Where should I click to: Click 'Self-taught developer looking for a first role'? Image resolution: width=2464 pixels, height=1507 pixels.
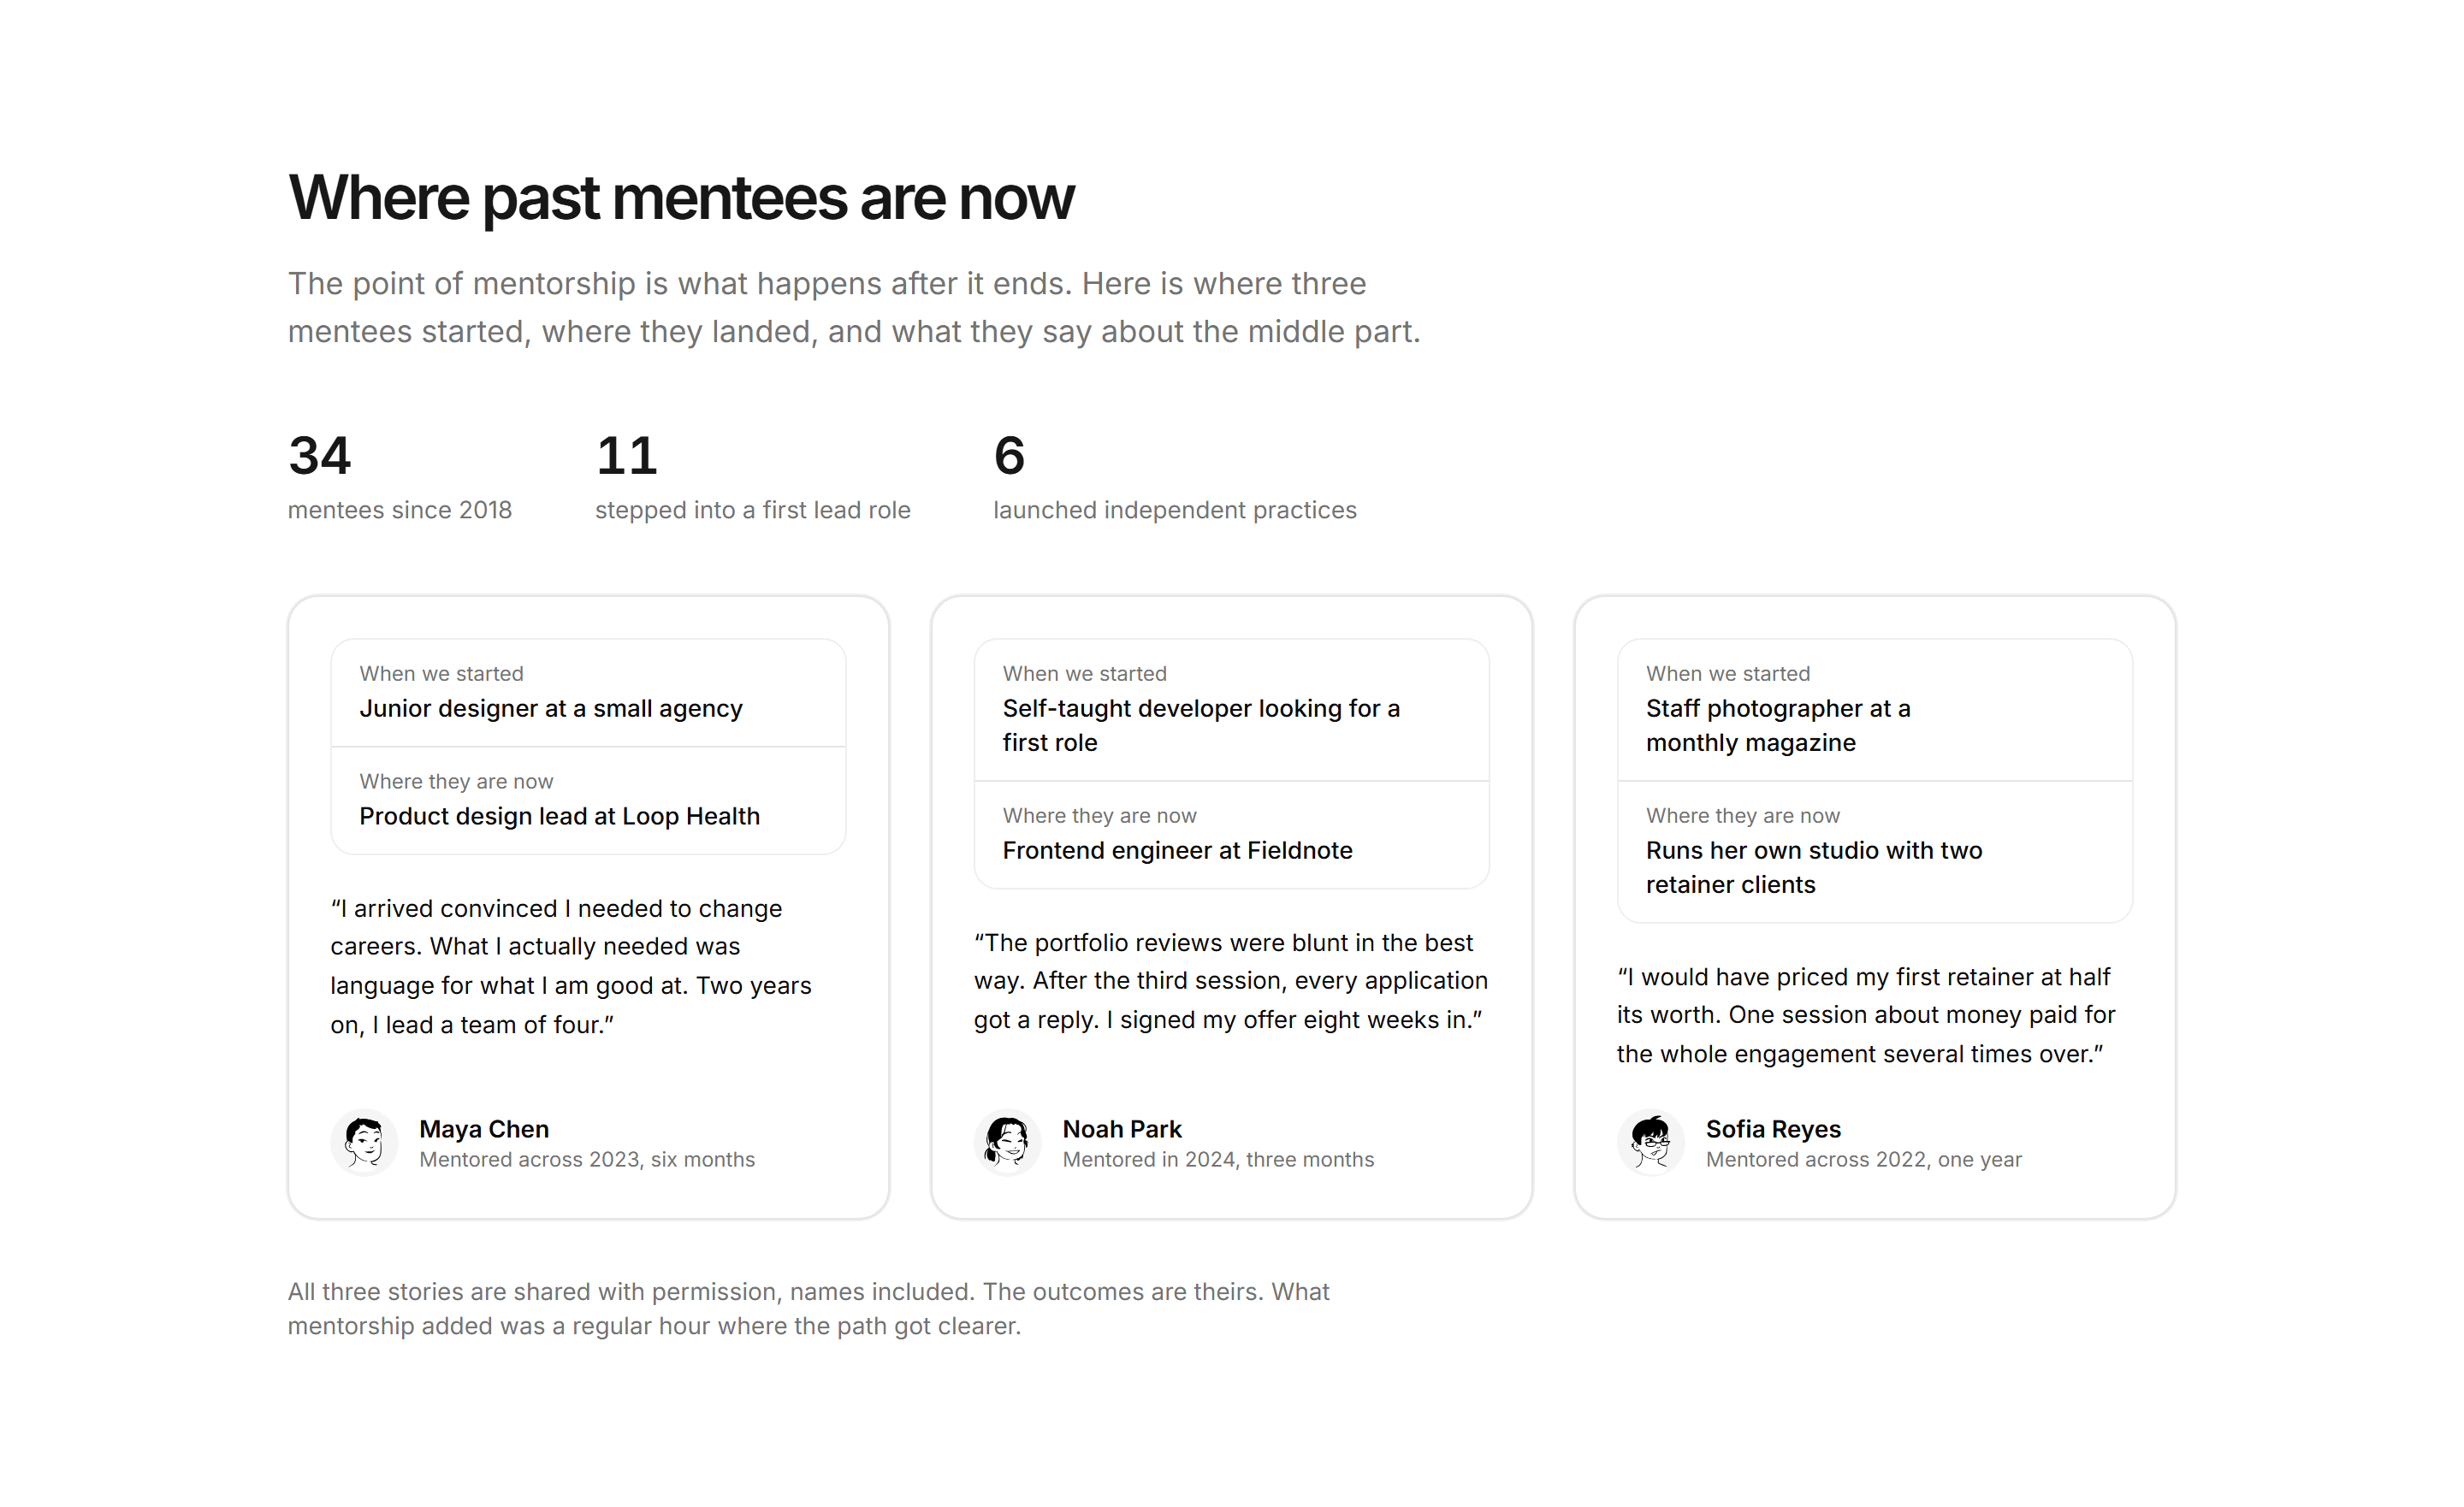coord(1201,725)
